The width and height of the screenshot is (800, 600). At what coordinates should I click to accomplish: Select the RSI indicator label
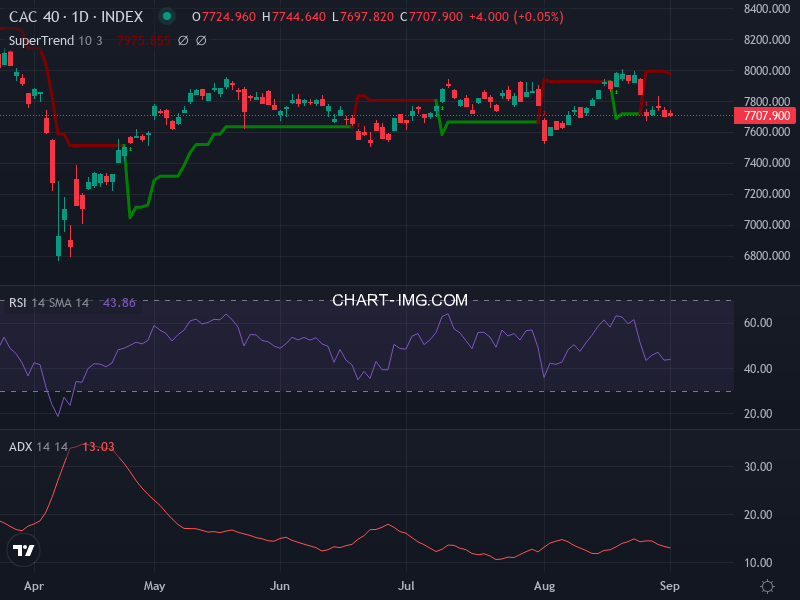pos(17,303)
